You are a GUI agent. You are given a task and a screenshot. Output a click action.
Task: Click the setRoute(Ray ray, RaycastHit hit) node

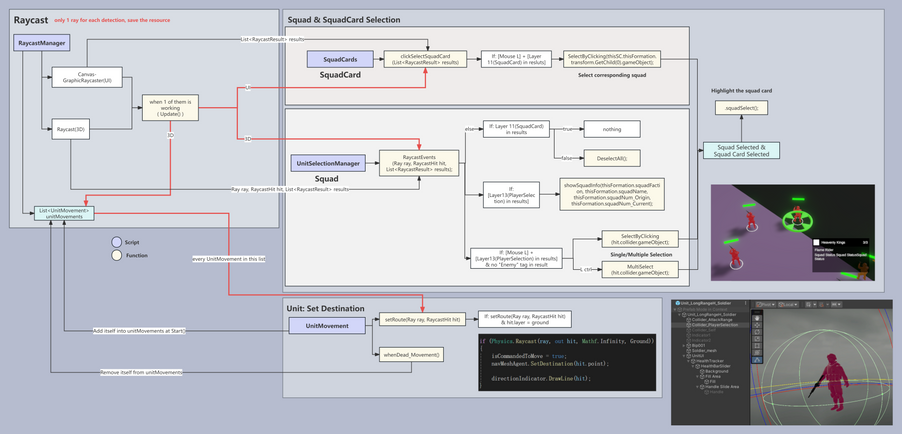pyautogui.click(x=422, y=318)
